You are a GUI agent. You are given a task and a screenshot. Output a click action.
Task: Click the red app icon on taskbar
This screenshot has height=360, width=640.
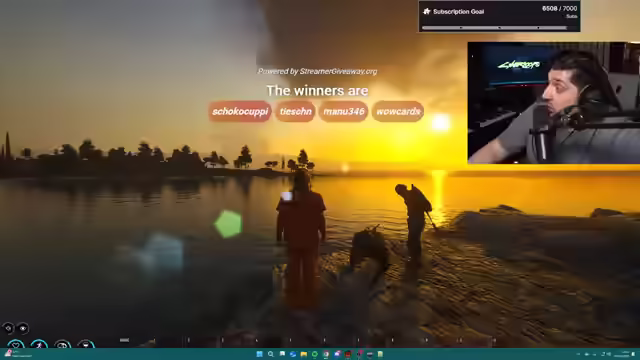pos(348,354)
